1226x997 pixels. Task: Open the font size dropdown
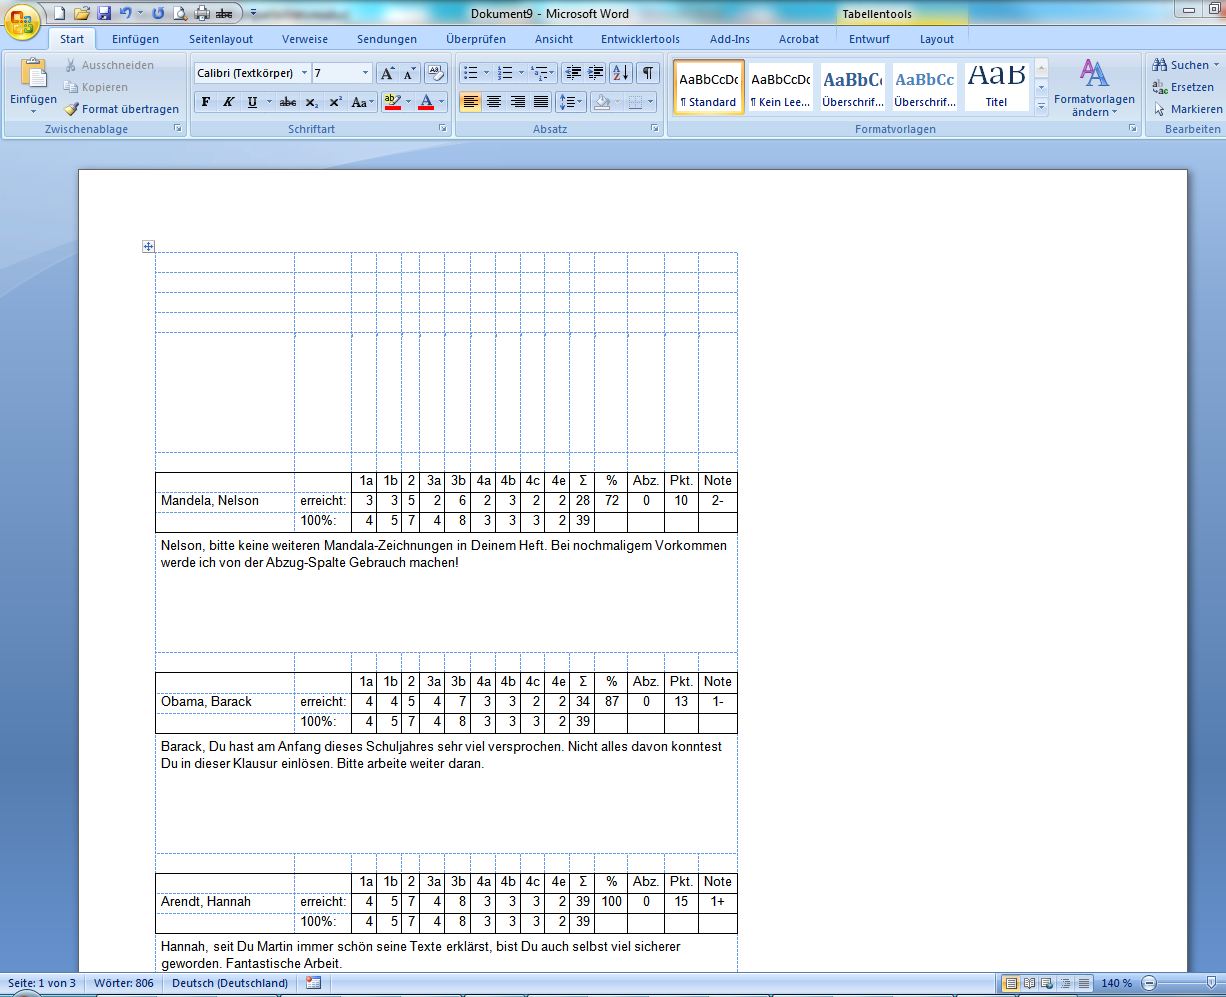pos(365,73)
